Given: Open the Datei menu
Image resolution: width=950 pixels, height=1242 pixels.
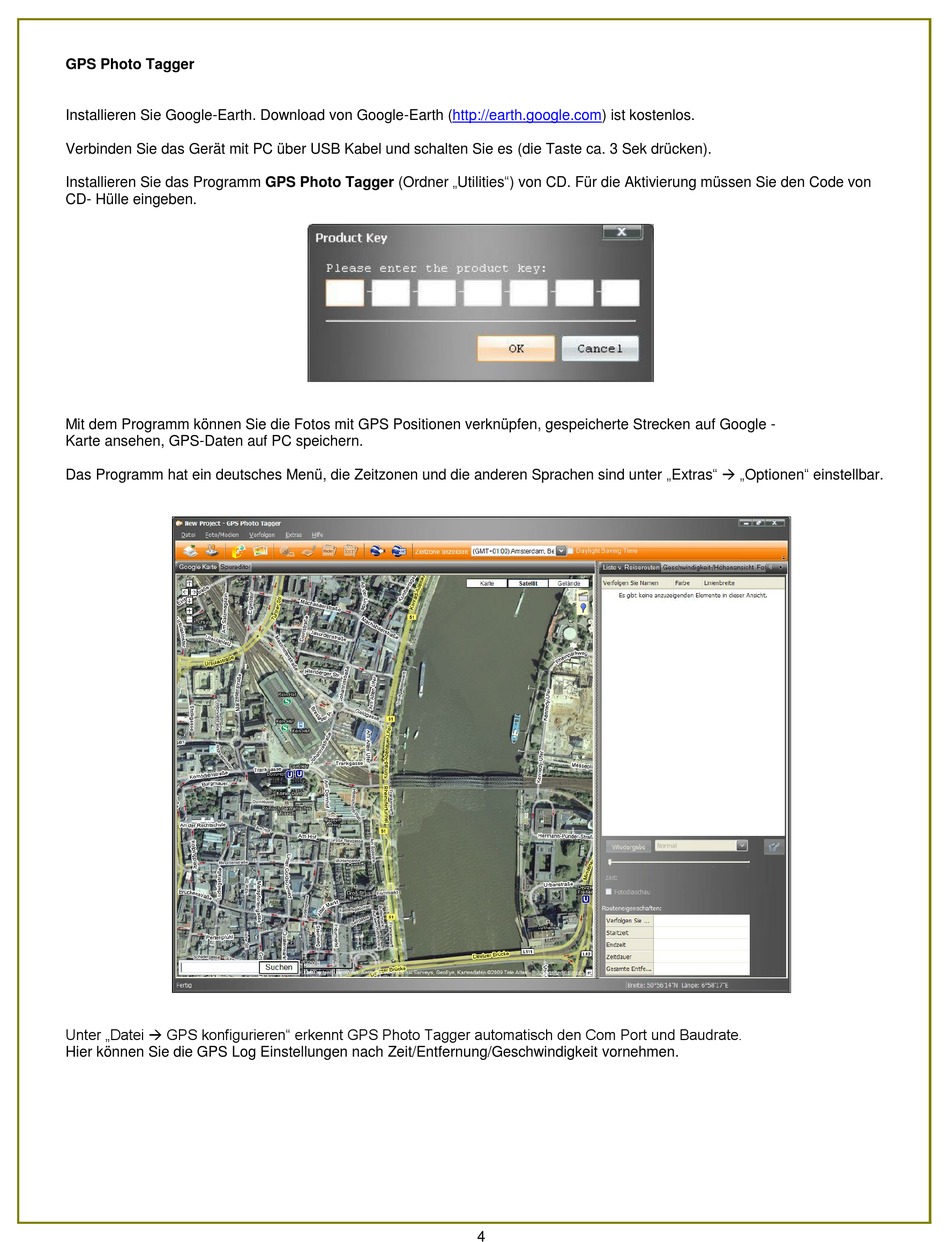Looking at the screenshot, I should coord(188,535).
